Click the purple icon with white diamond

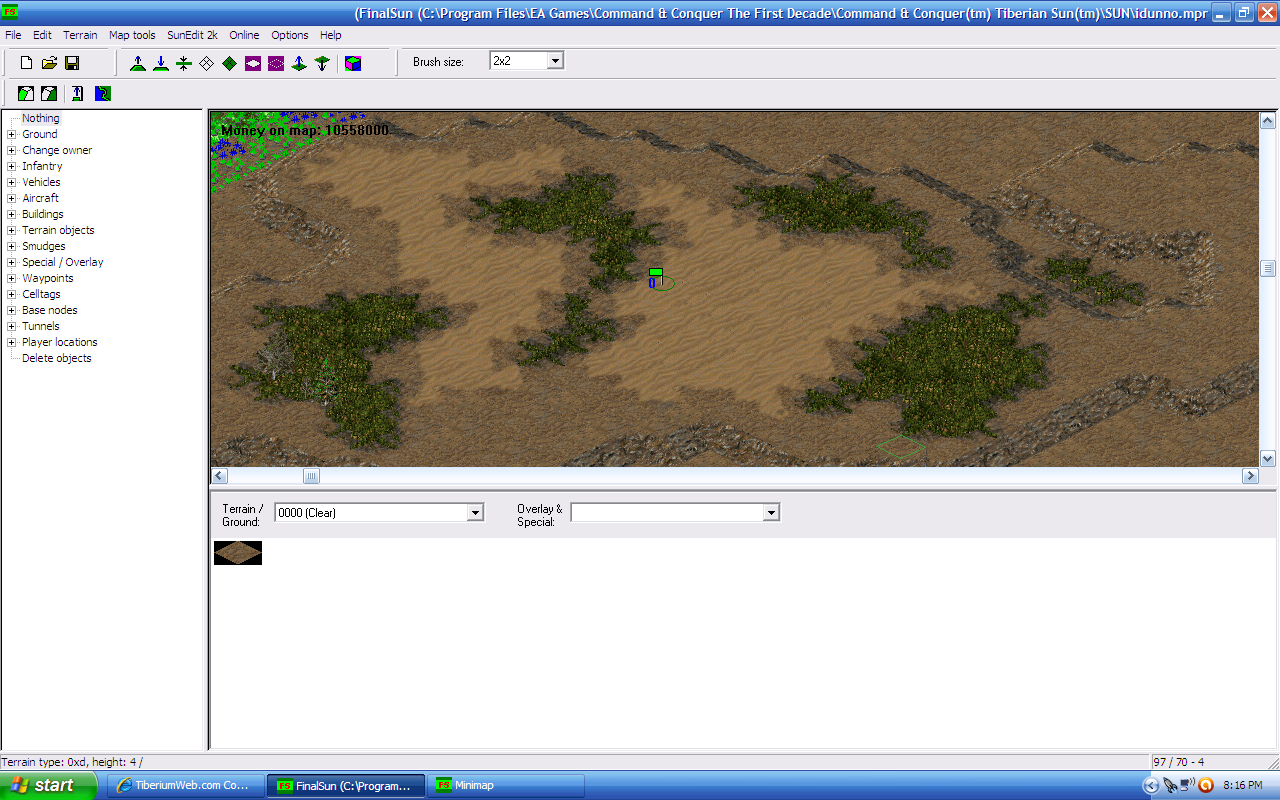pyautogui.click(x=253, y=63)
